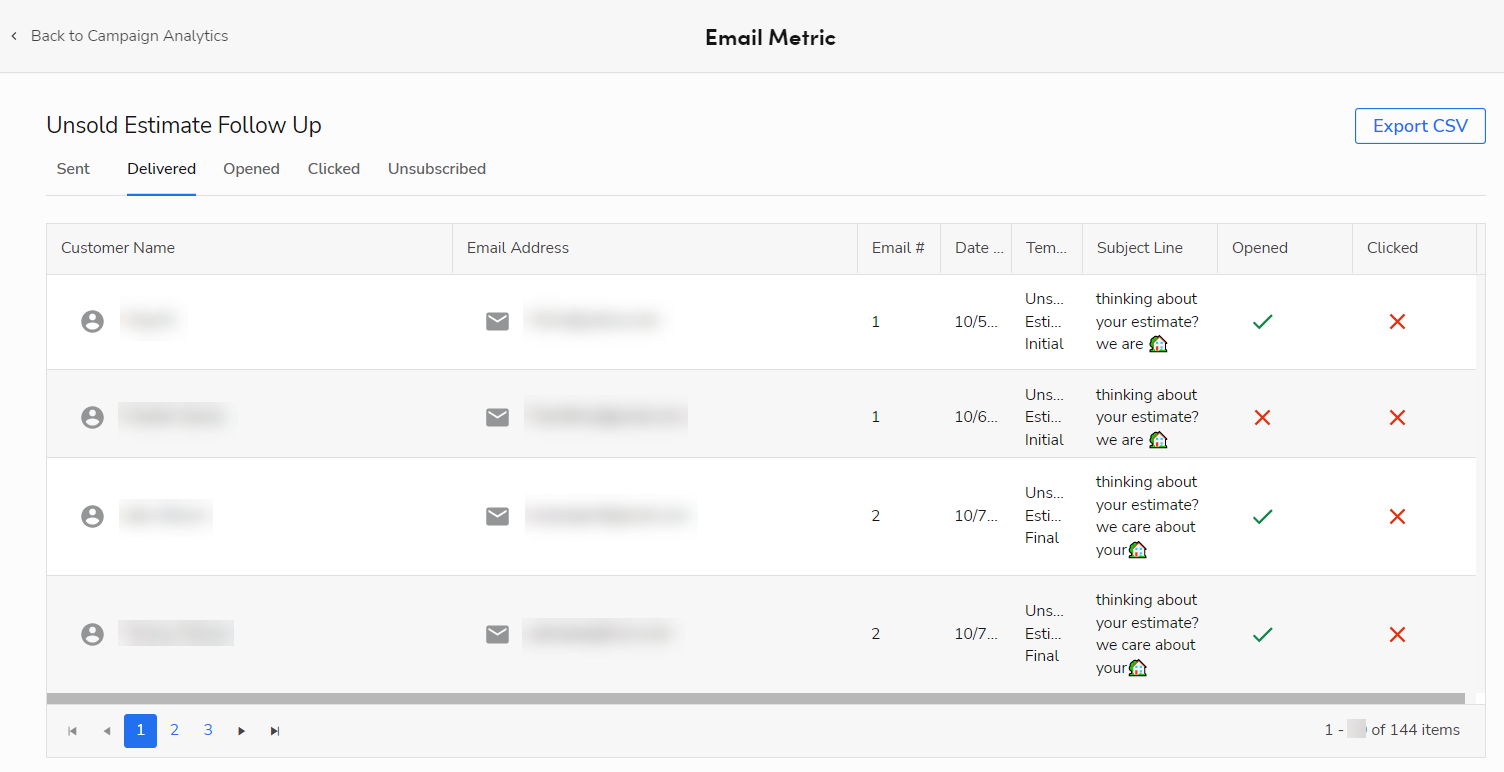Click the back chevron icon
This screenshot has width=1504, height=772.
pos(14,35)
